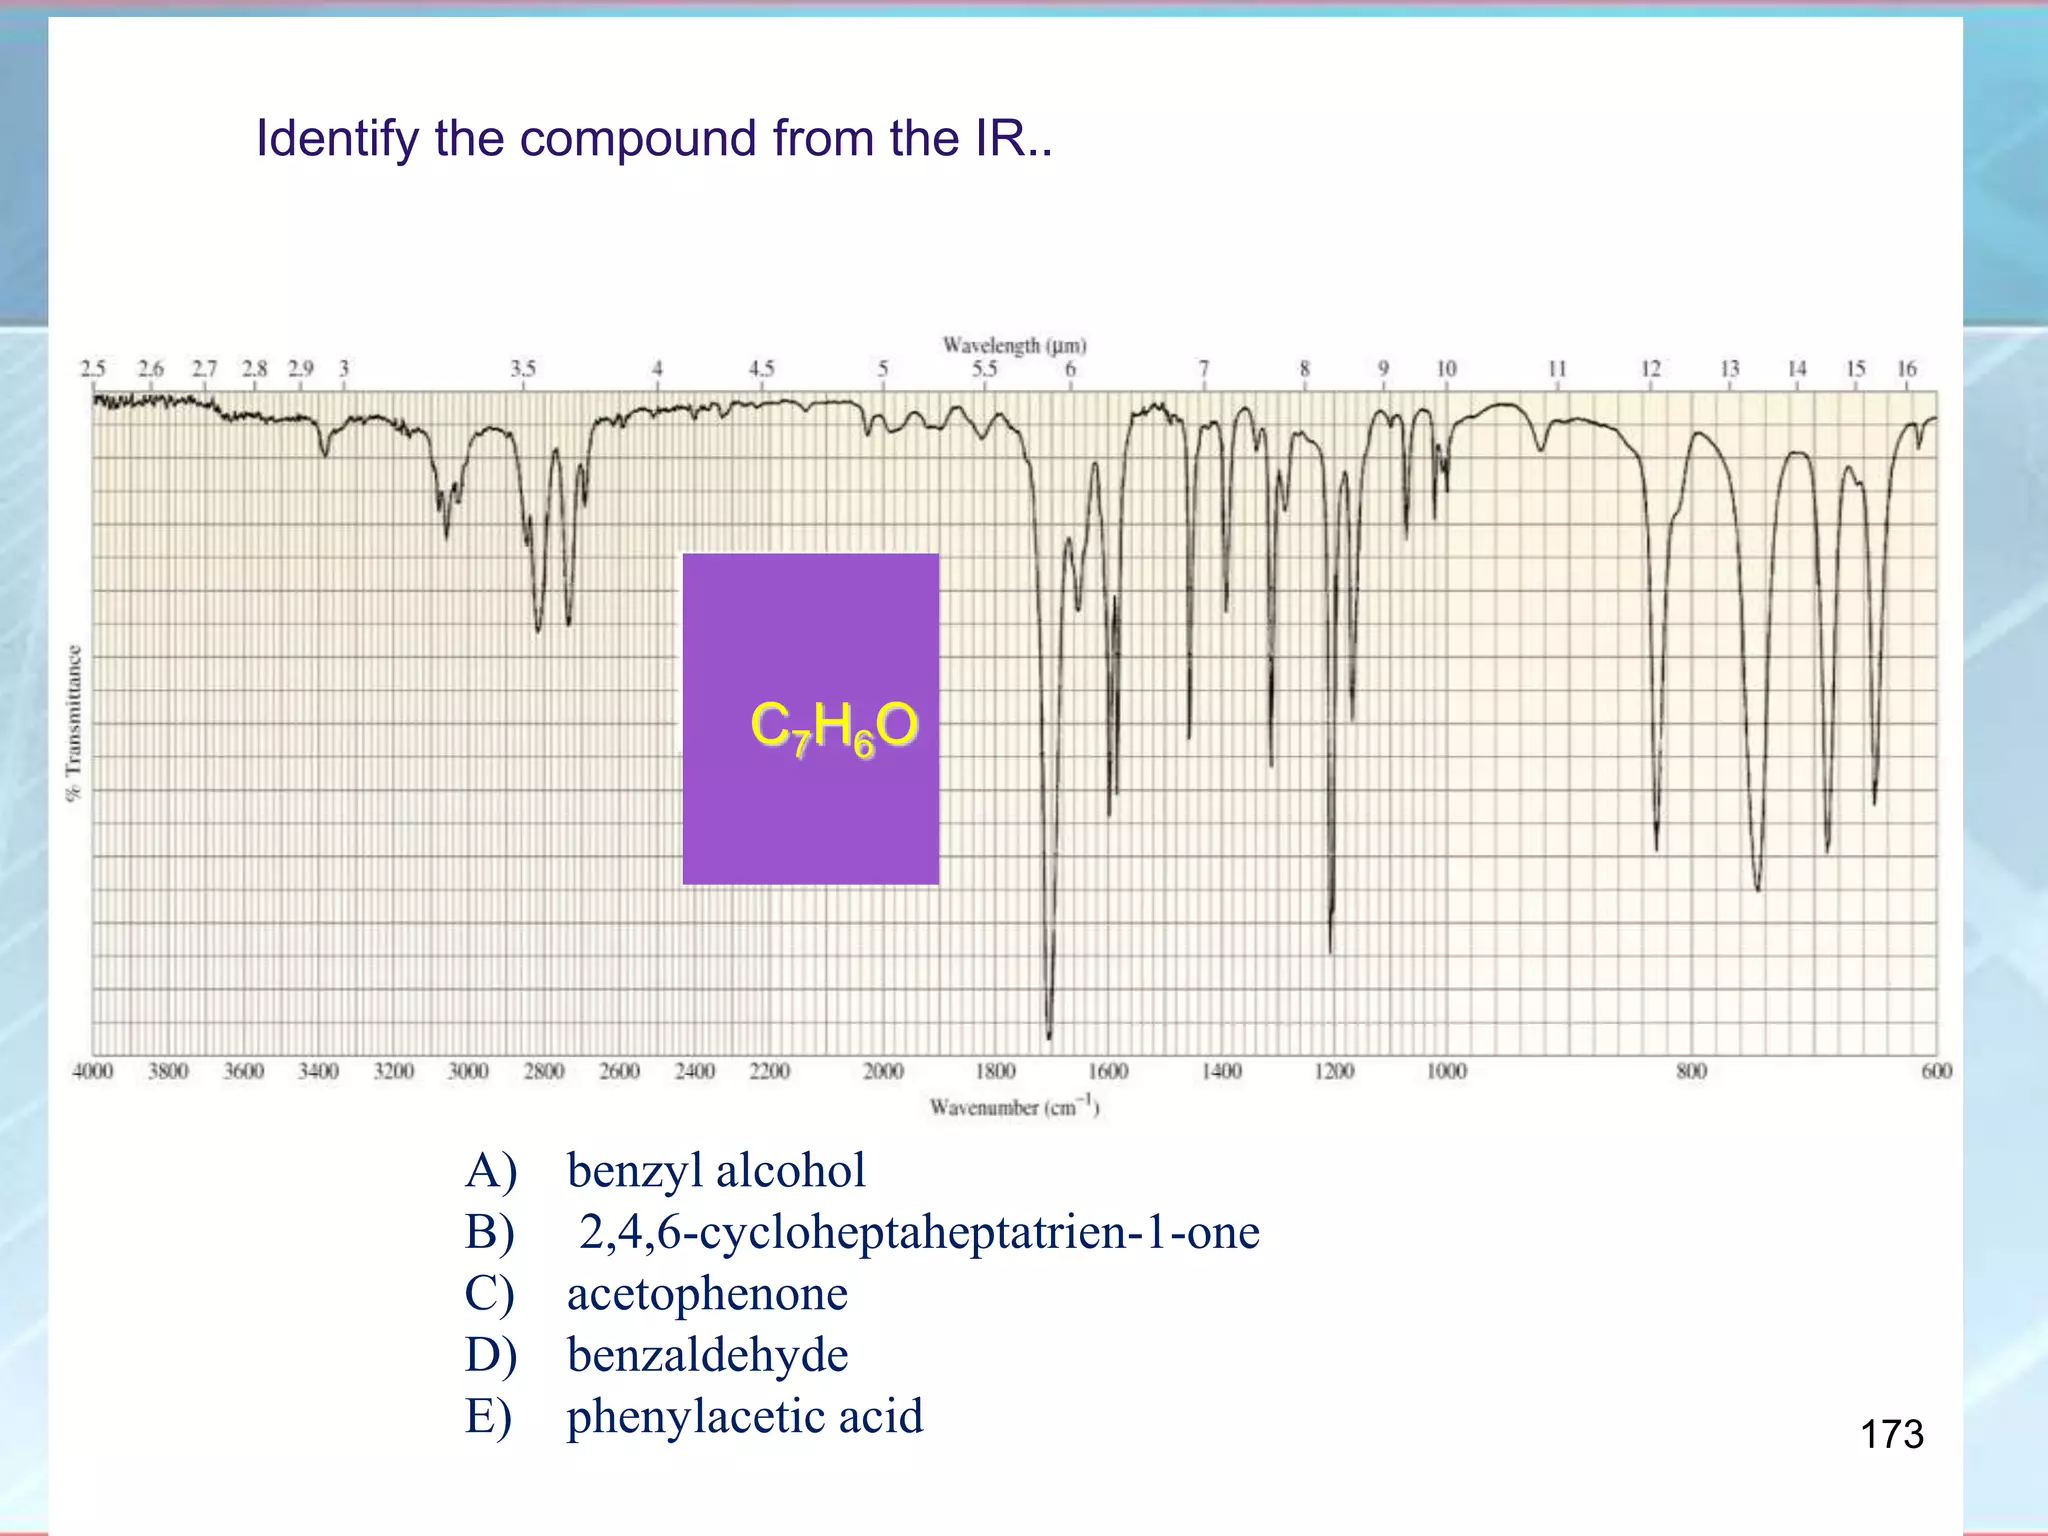Click slide number 173
This screenshot has width=2048, height=1536.
pyautogui.click(x=1891, y=1434)
